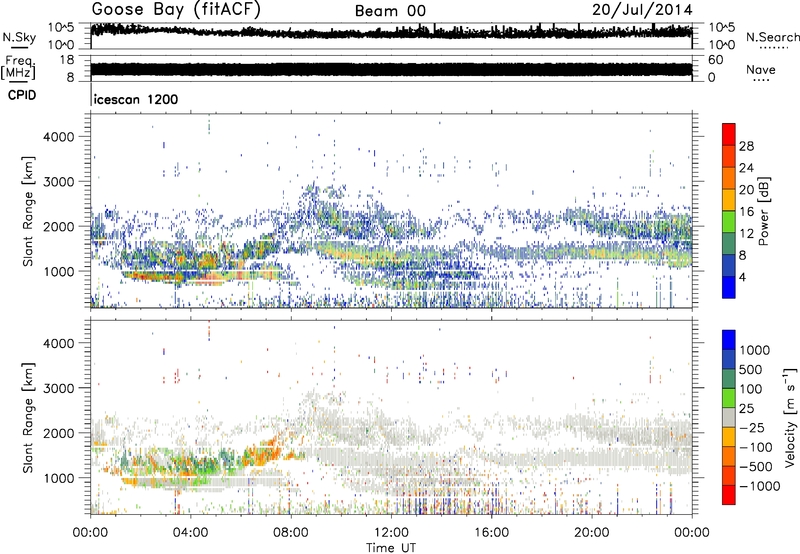Click the '4000' tick on power panel
The image size is (800, 554).
point(59,137)
